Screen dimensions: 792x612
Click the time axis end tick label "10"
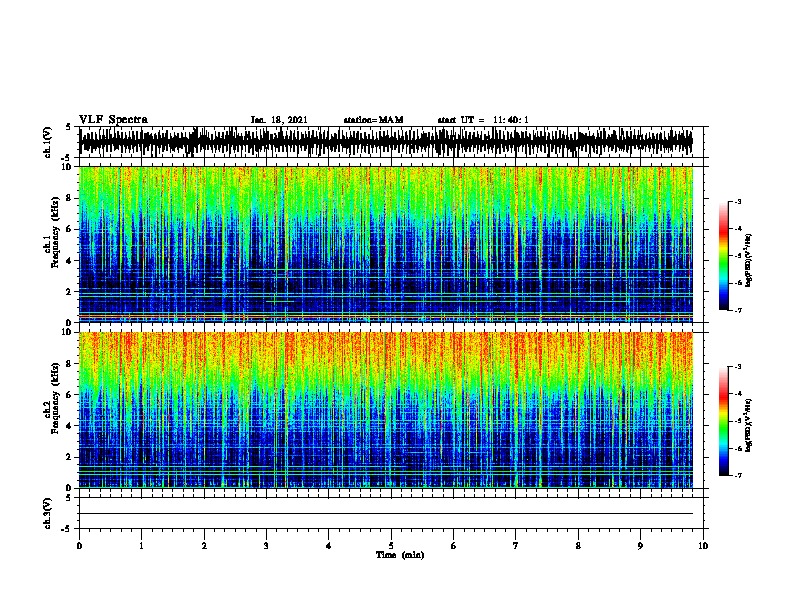pyautogui.click(x=703, y=546)
